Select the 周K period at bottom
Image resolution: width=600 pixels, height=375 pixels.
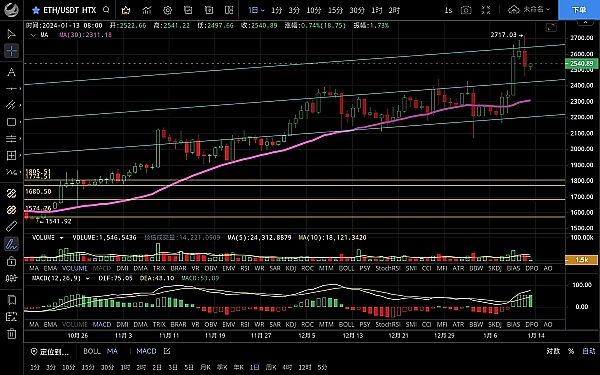(271, 367)
